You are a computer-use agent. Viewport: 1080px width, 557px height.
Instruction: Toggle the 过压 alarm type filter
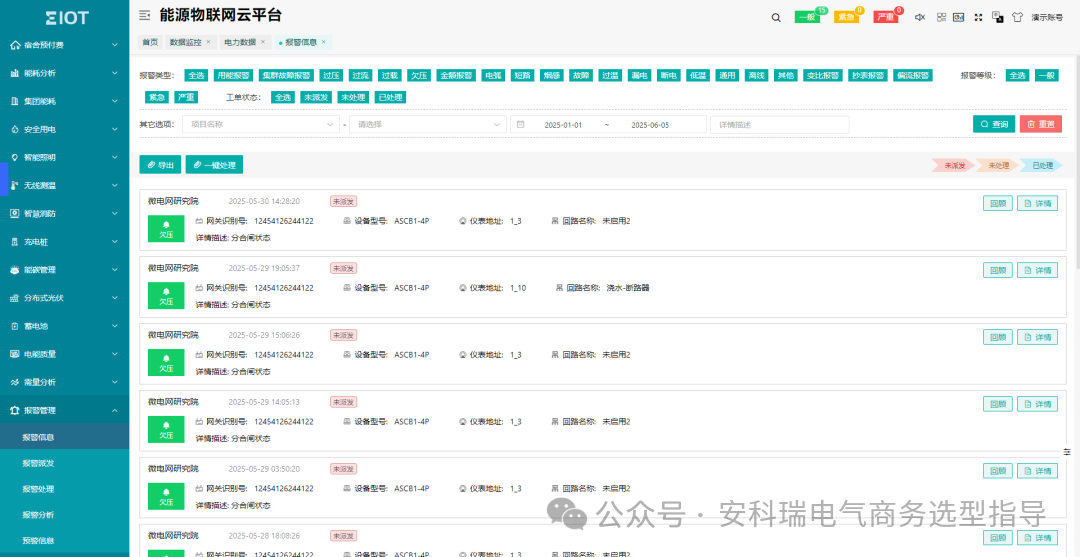331,76
